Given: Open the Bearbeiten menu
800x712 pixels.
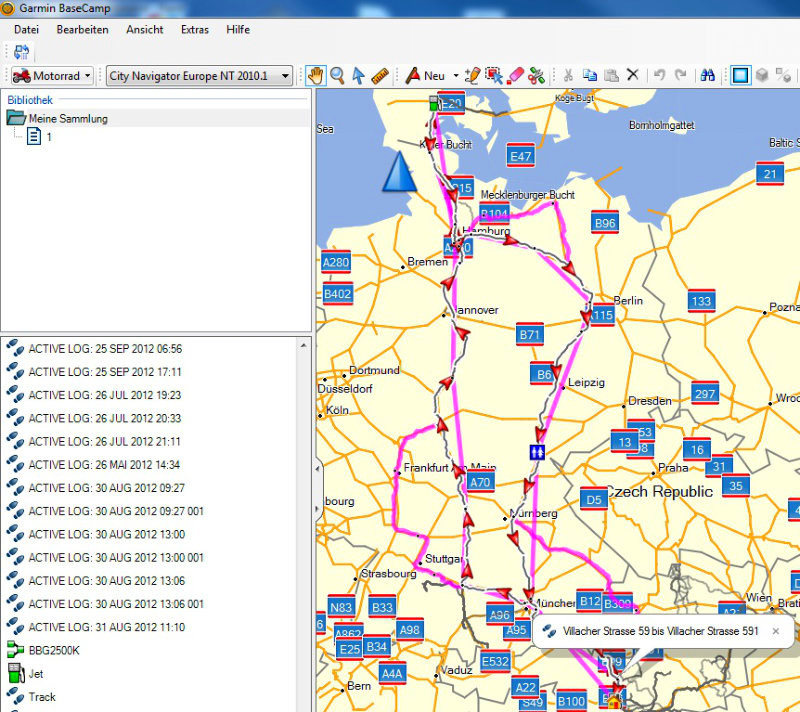Looking at the screenshot, I should pyautogui.click(x=83, y=30).
